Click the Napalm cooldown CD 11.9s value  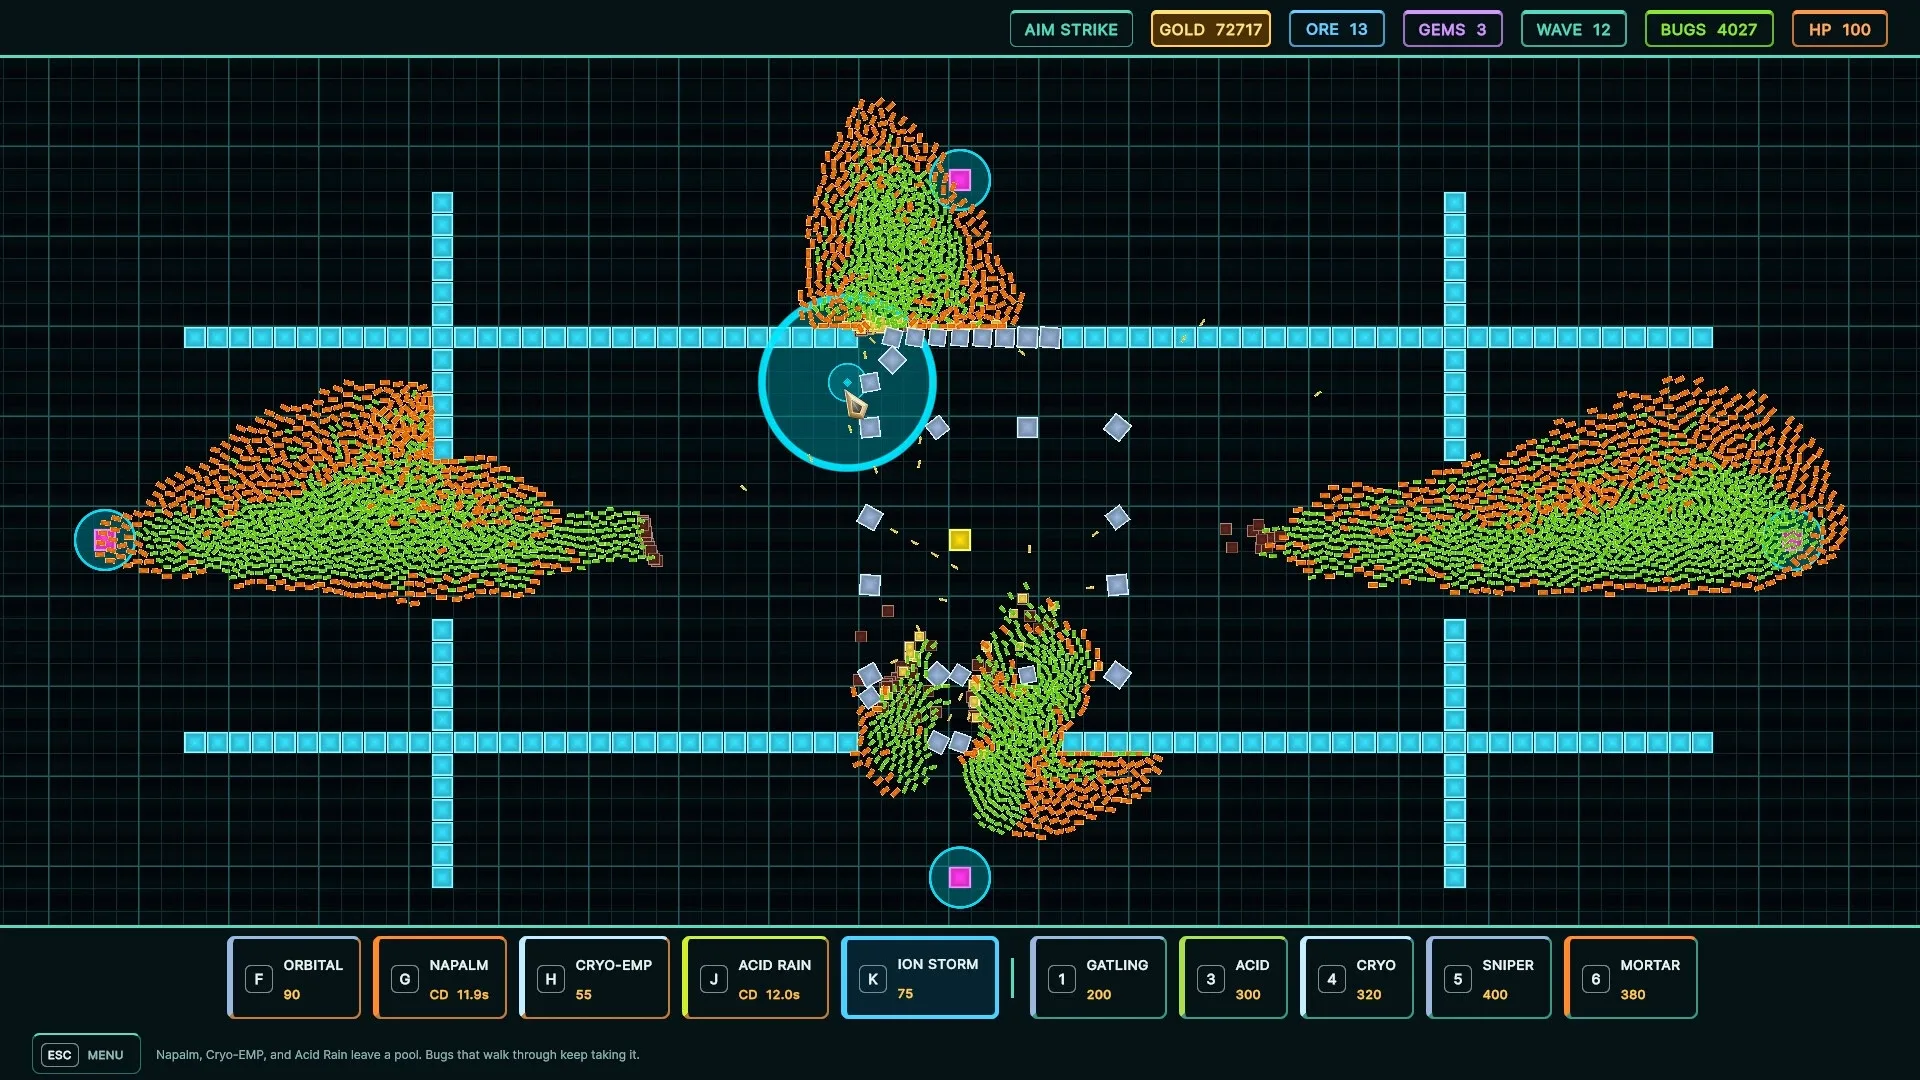[459, 994]
